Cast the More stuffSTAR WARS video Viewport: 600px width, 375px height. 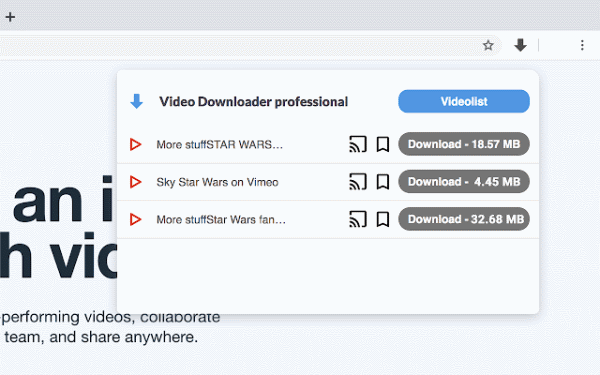pos(358,144)
